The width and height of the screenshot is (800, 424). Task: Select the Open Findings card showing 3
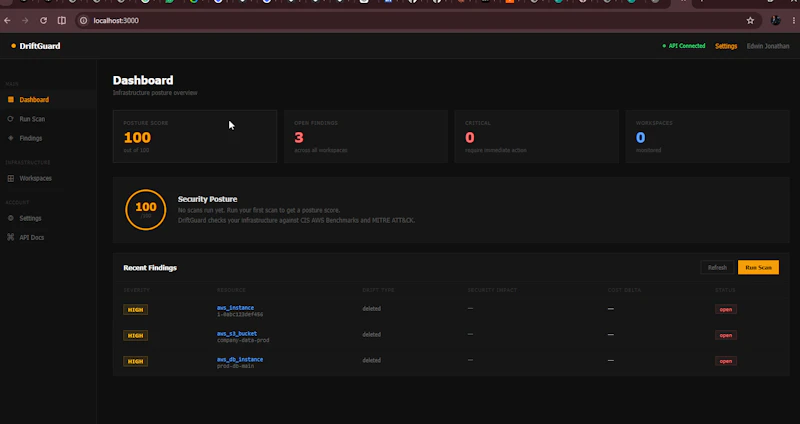click(x=365, y=136)
